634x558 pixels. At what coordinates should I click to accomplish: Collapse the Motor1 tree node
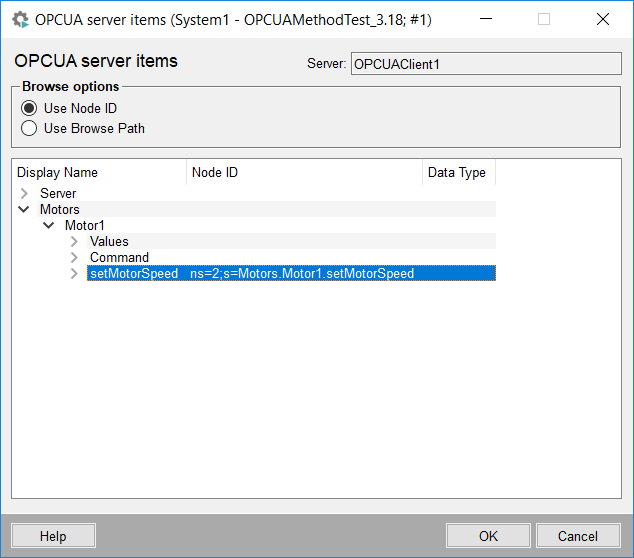tap(48, 225)
